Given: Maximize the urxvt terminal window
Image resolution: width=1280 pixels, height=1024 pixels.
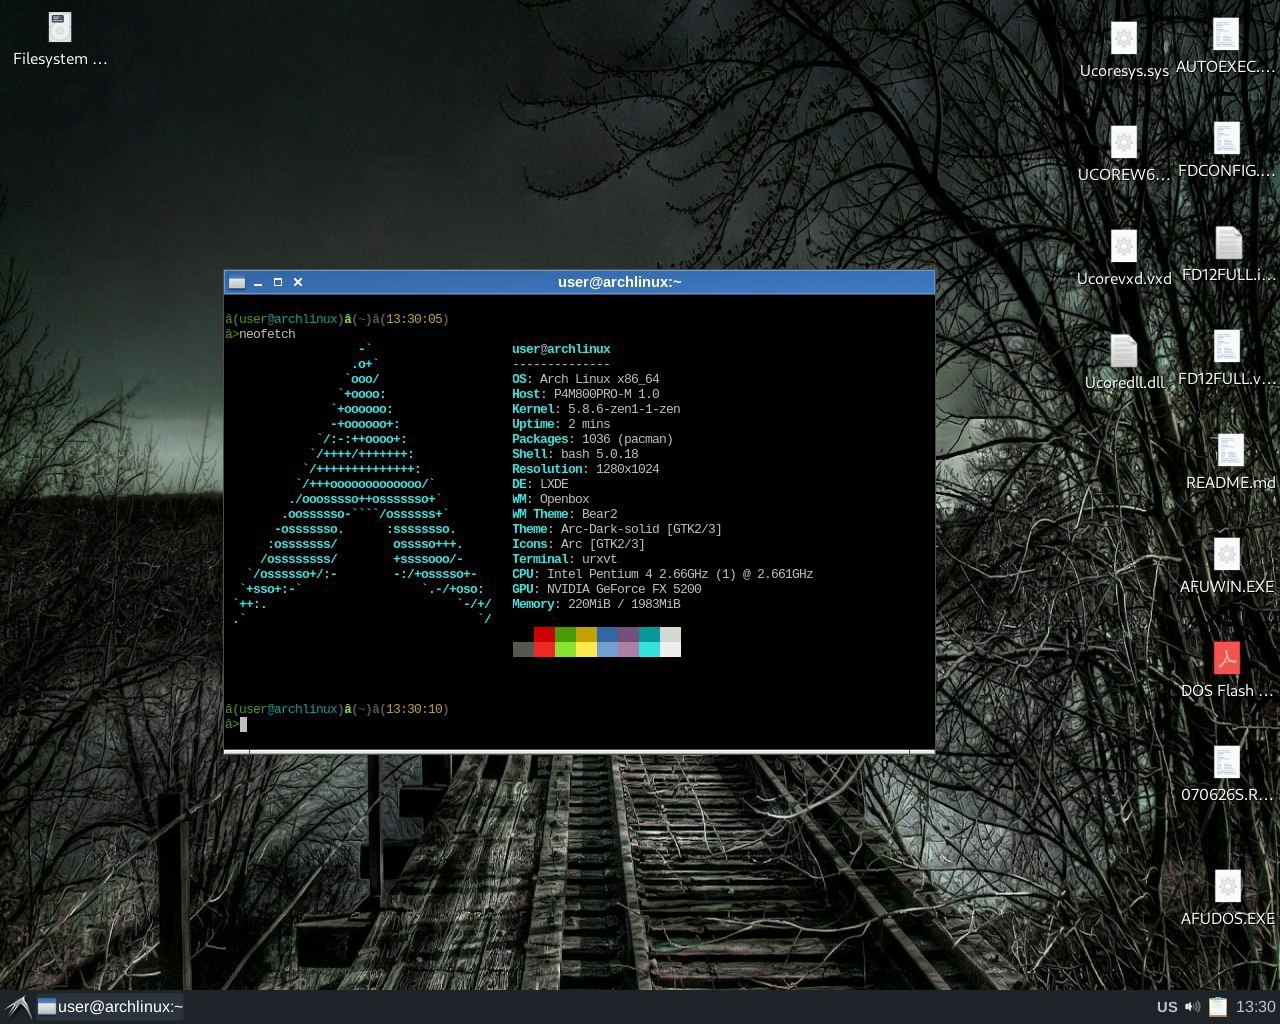Looking at the screenshot, I should tap(278, 282).
